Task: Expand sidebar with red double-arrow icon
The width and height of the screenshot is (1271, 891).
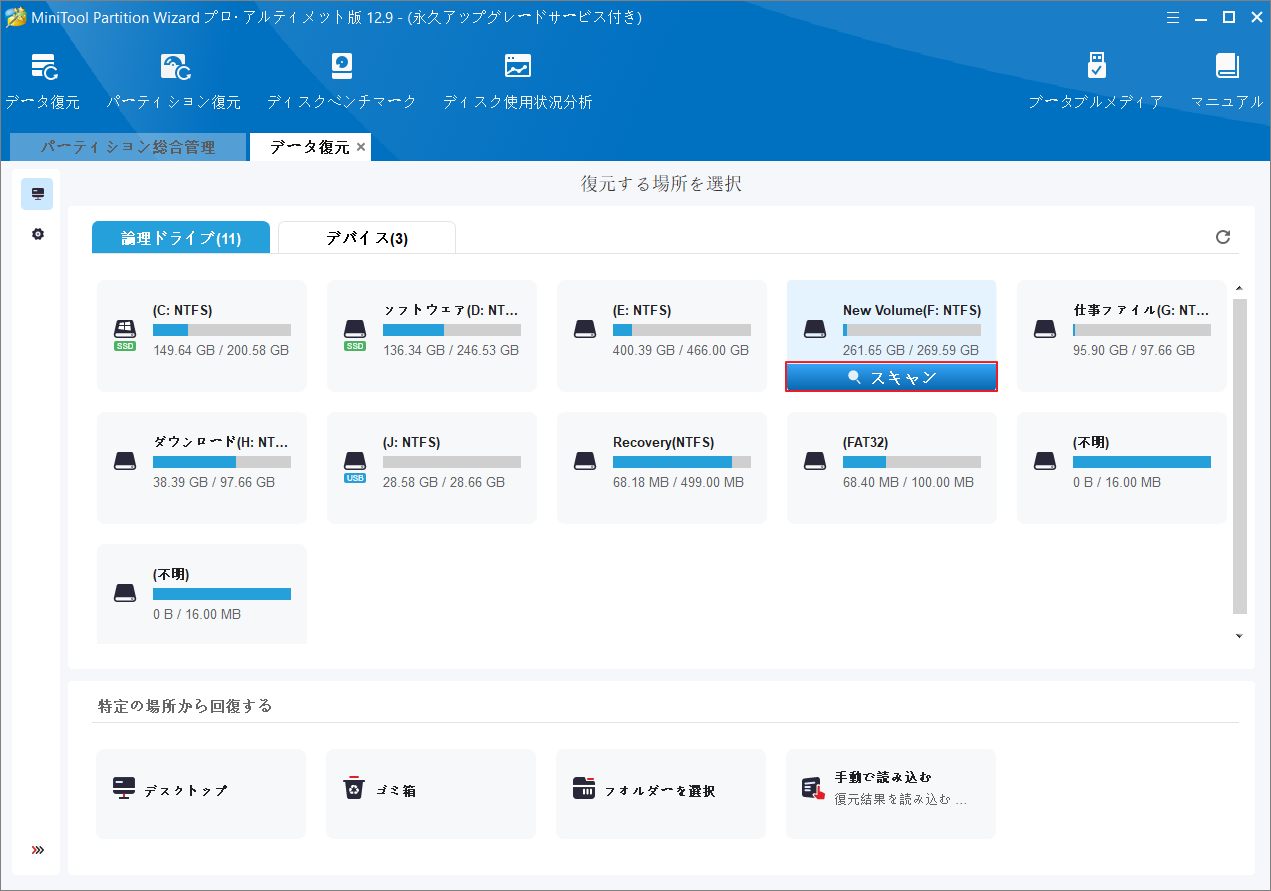Action: (x=38, y=850)
